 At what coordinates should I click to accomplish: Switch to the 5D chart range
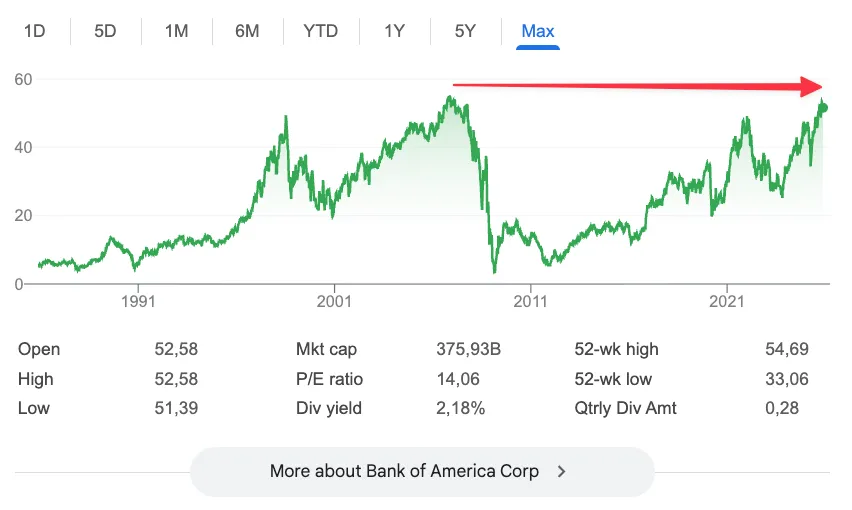coord(105,31)
